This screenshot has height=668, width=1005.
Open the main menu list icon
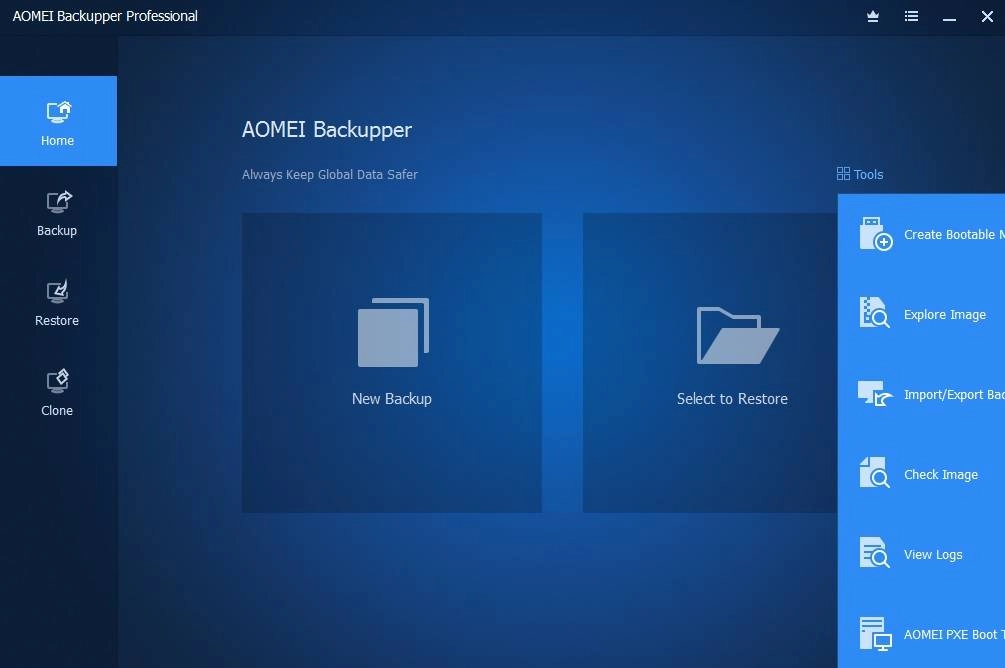coord(911,17)
